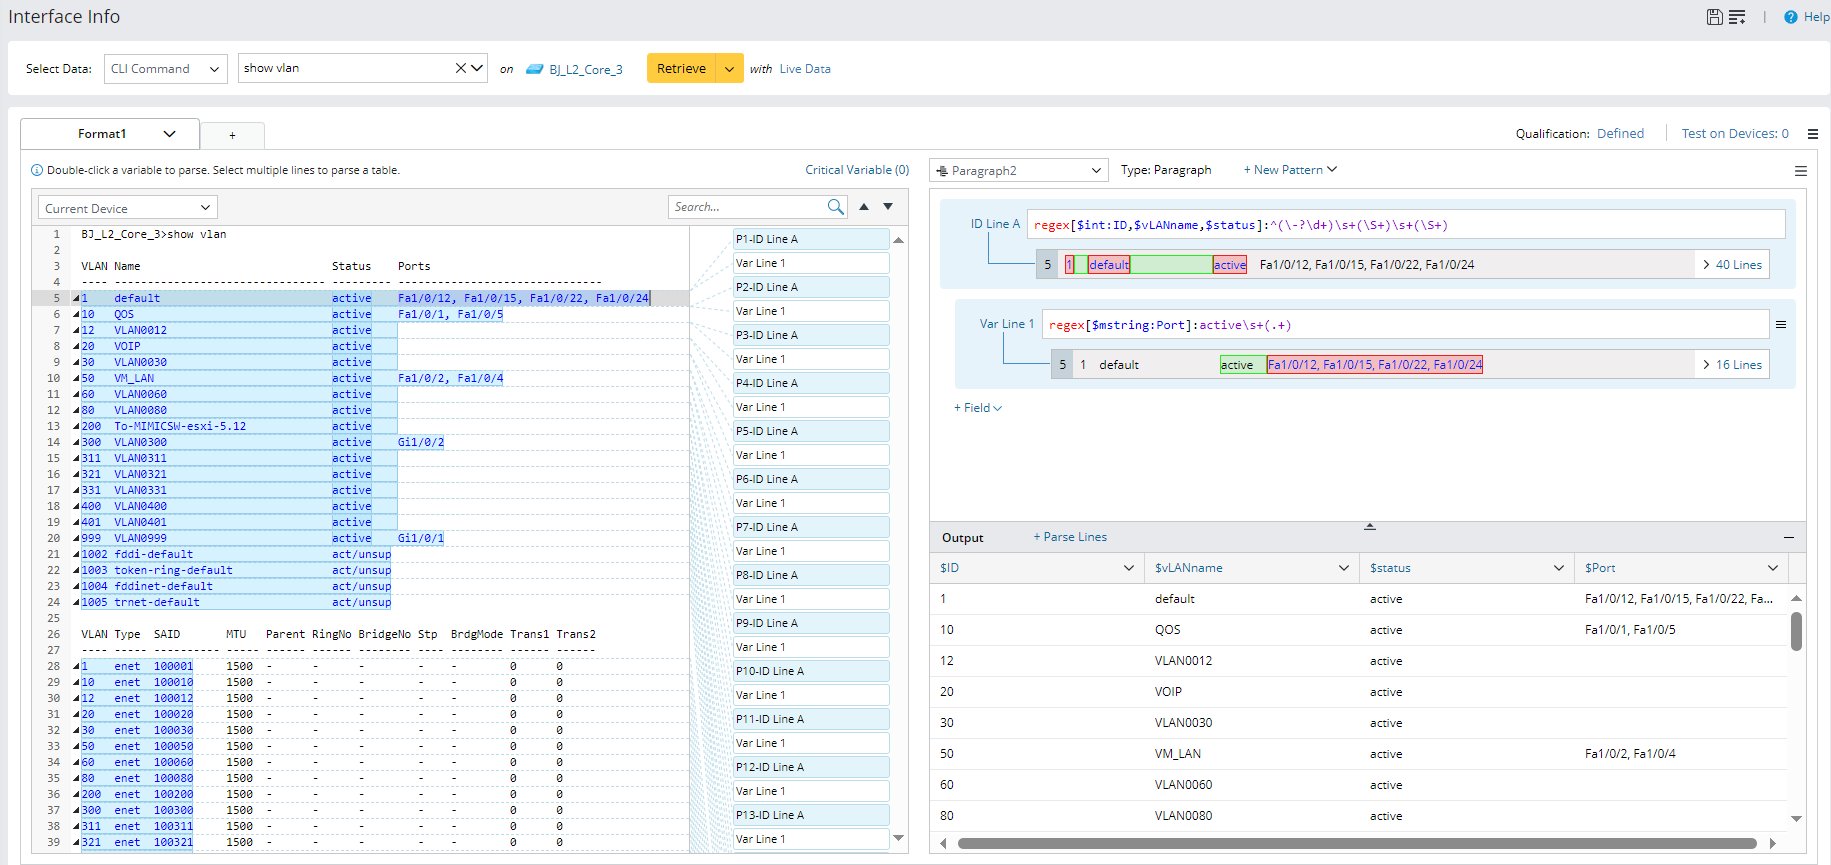Screen dimensions: 1831x865
Task: Open the Help icon link
Action: (1791, 17)
